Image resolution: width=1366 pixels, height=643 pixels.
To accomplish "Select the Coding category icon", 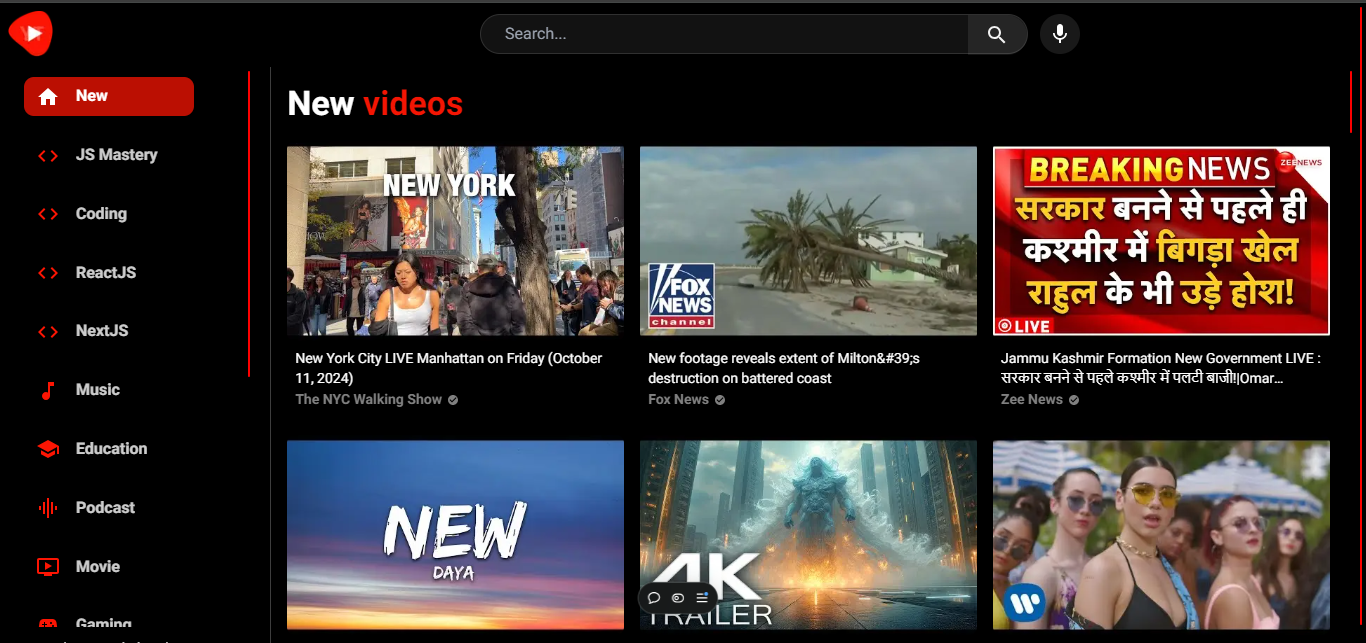I will tap(48, 214).
